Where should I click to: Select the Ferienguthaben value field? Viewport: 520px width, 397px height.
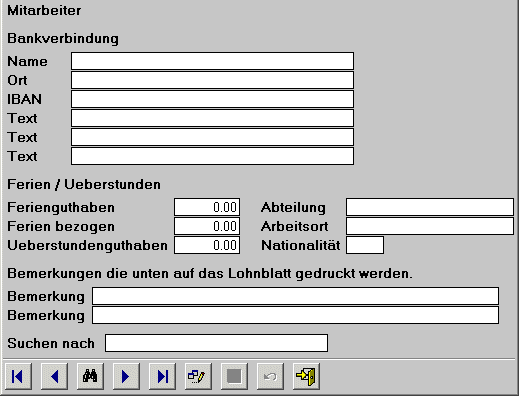207,207
